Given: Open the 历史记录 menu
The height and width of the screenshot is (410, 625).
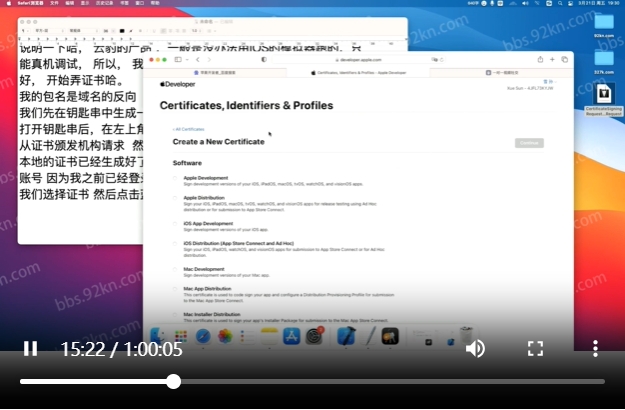Looking at the screenshot, I should click(104, 3).
